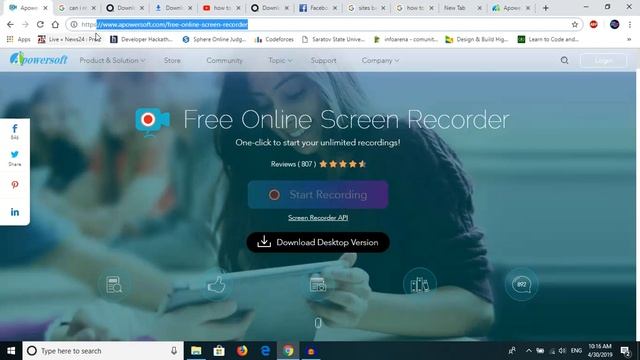Switch to the YouTube 'how to' tab
The width and height of the screenshot is (640, 360).
pos(222,8)
